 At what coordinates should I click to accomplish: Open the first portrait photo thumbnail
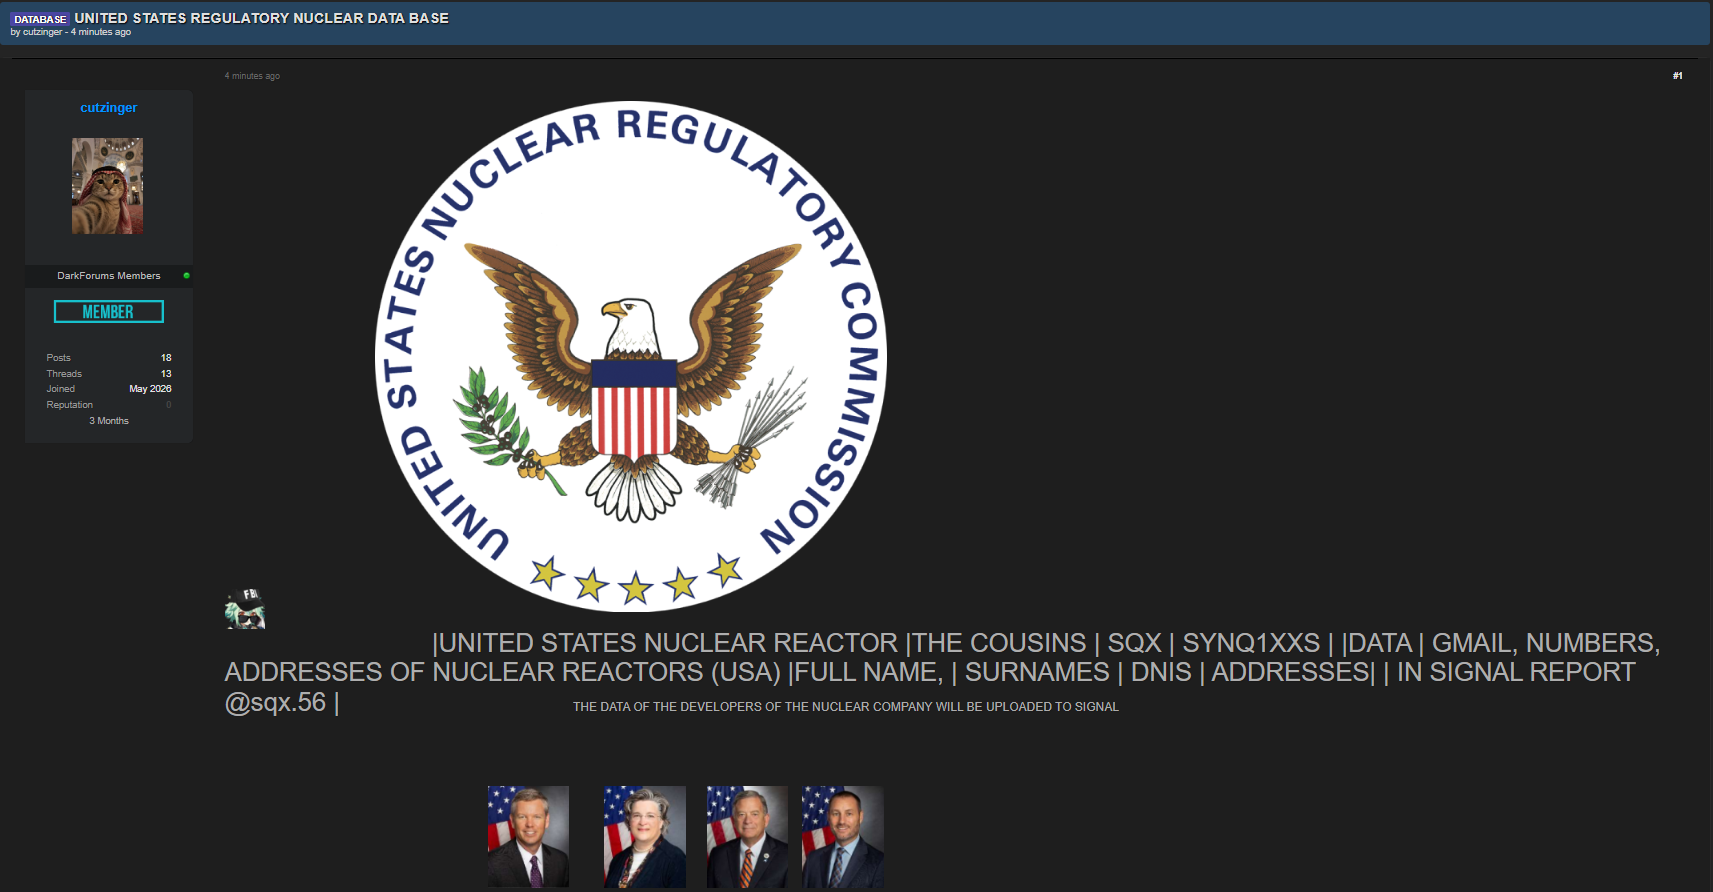coord(528,837)
